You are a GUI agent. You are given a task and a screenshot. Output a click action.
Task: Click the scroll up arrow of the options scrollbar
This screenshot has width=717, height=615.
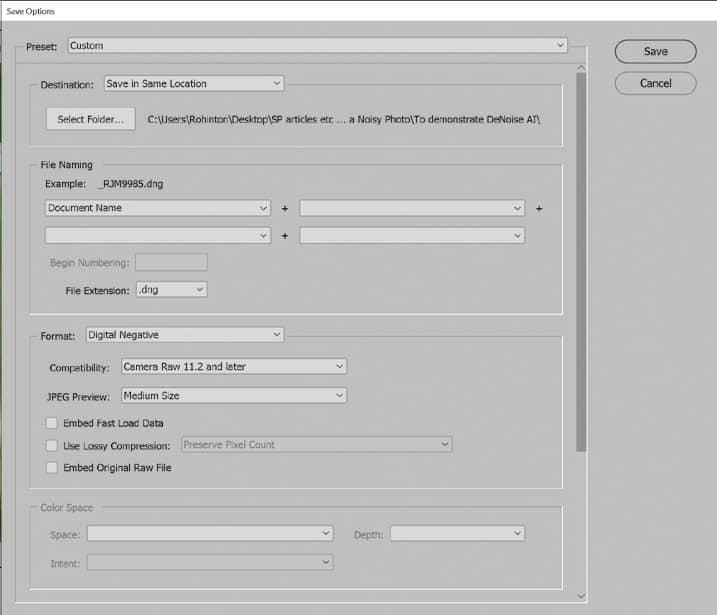pos(581,68)
